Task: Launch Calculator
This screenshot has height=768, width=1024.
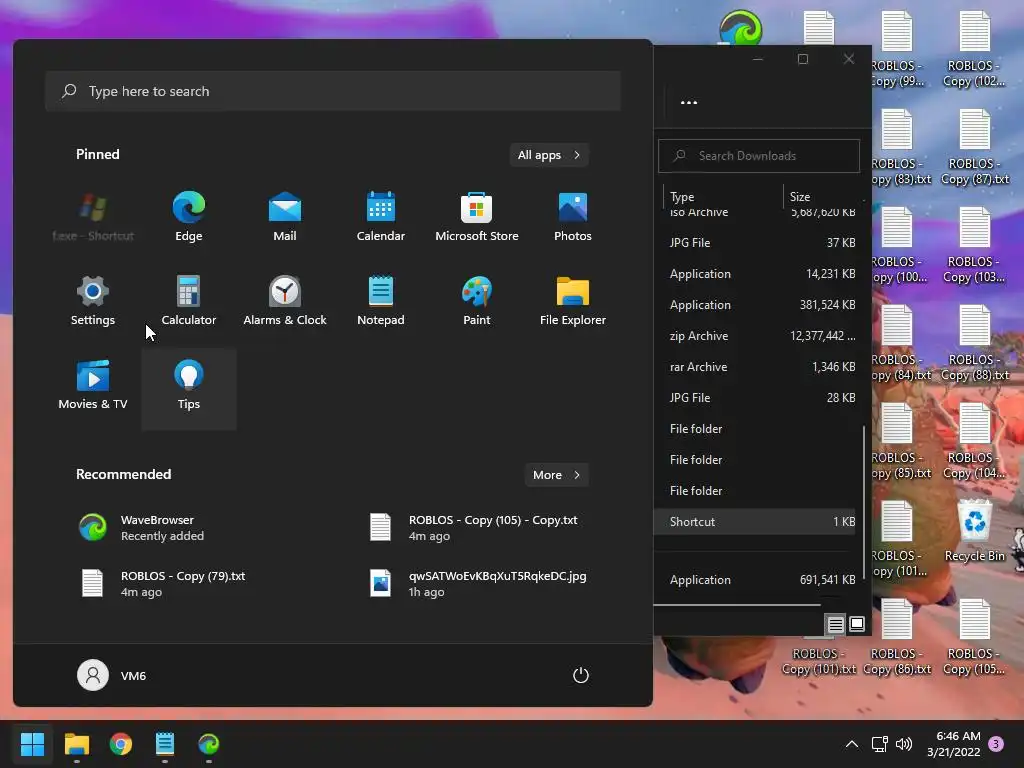Action: pos(189,300)
